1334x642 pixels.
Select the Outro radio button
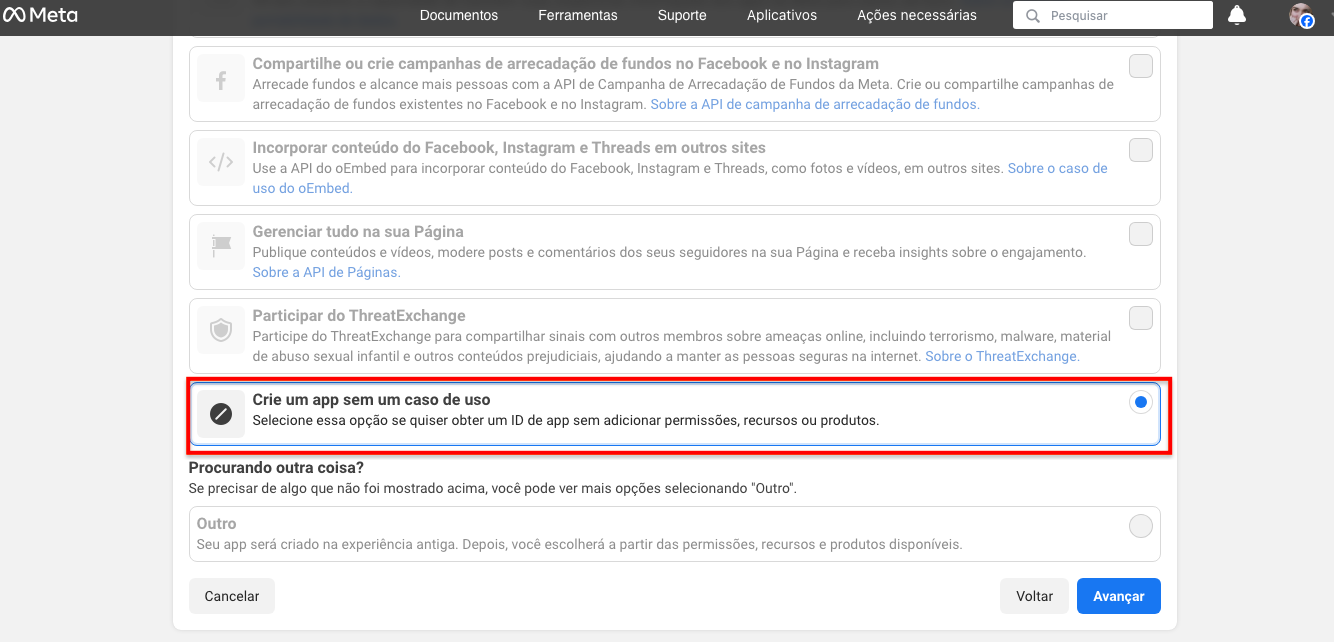(1141, 526)
